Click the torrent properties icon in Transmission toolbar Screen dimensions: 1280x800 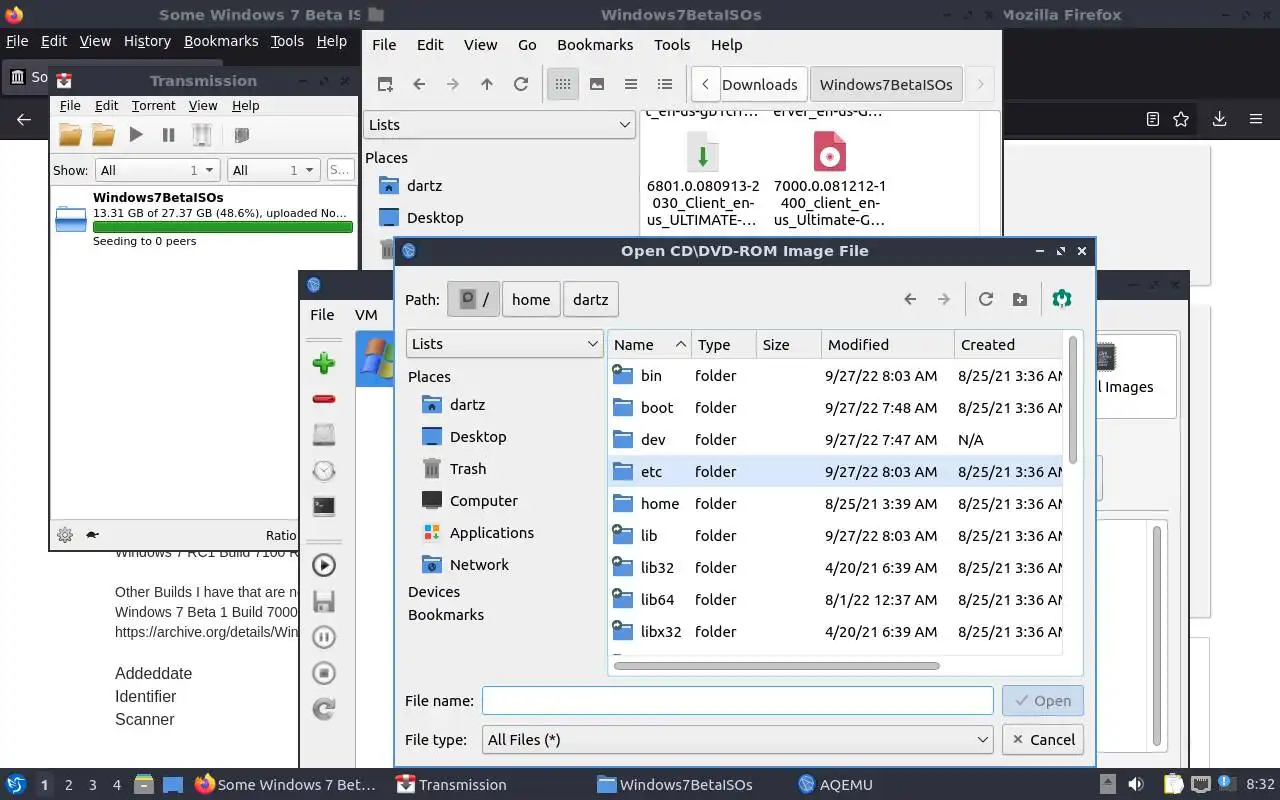(241, 134)
